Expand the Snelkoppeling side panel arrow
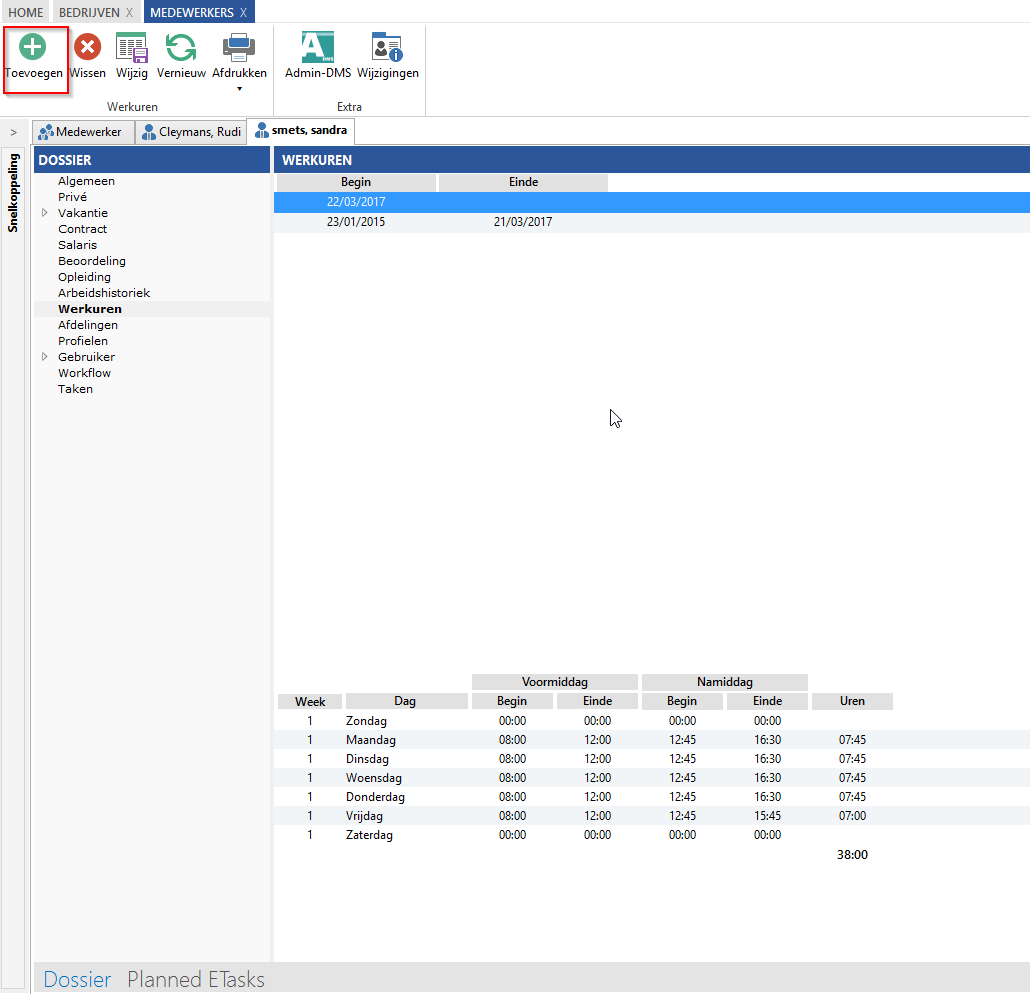Viewport: 1030px width, 994px height. click(13, 132)
